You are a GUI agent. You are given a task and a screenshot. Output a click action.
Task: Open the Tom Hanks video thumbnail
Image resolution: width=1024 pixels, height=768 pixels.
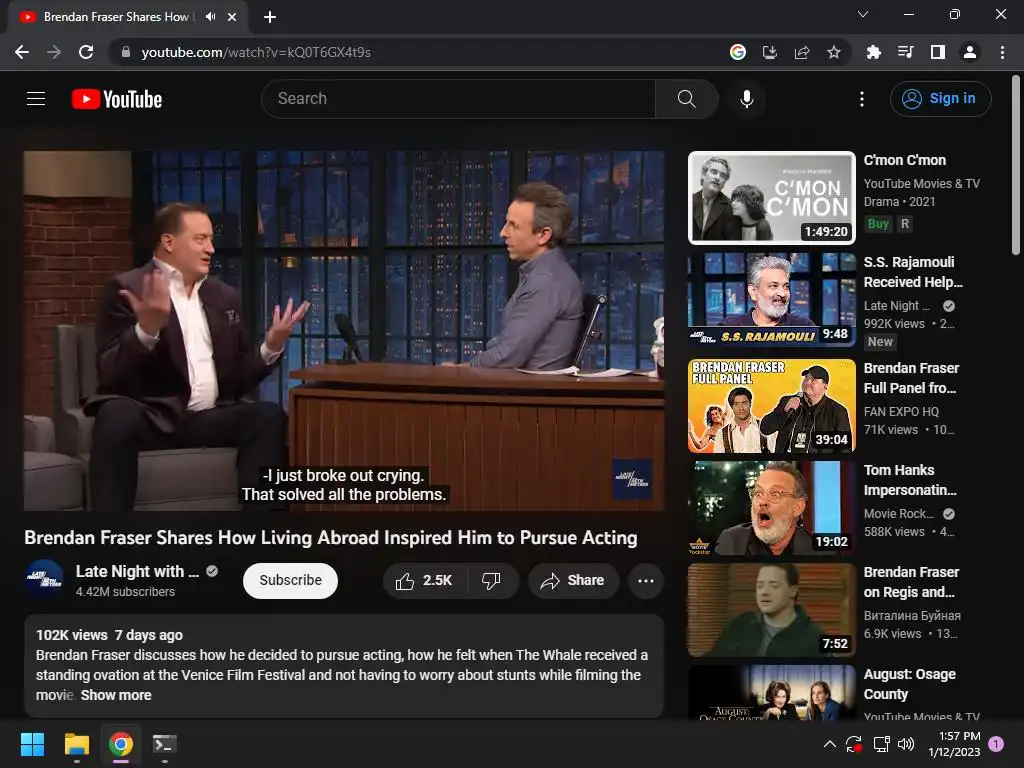[x=772, y=507]
